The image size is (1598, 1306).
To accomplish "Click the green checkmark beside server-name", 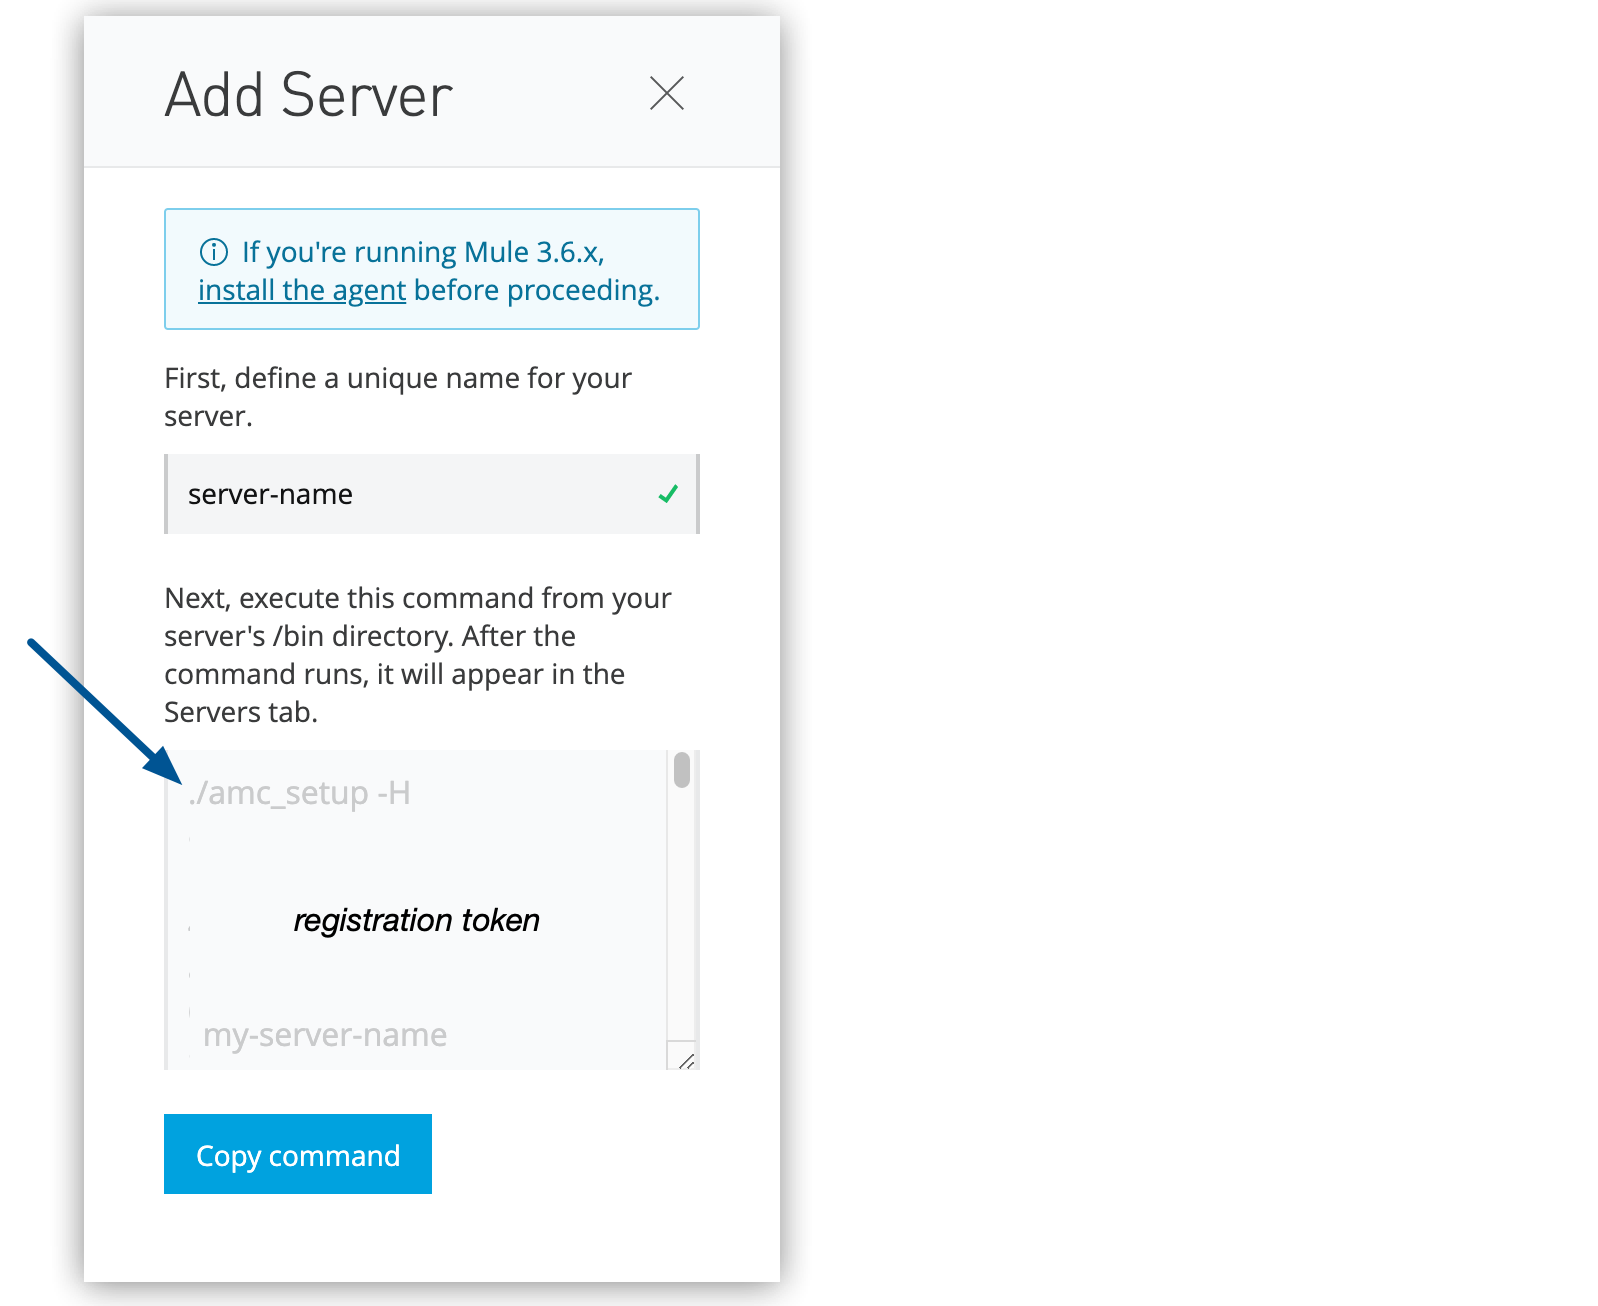I will (x=668, y=493).
